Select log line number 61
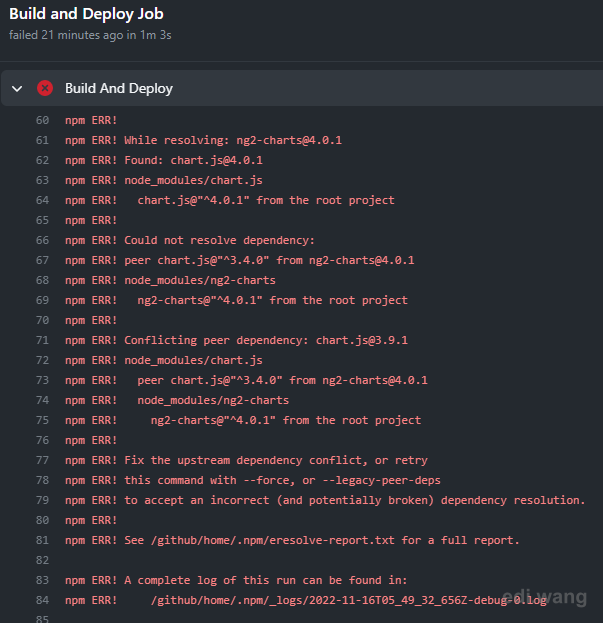Viewport: 603px width, 623px height. coord(43,140)
